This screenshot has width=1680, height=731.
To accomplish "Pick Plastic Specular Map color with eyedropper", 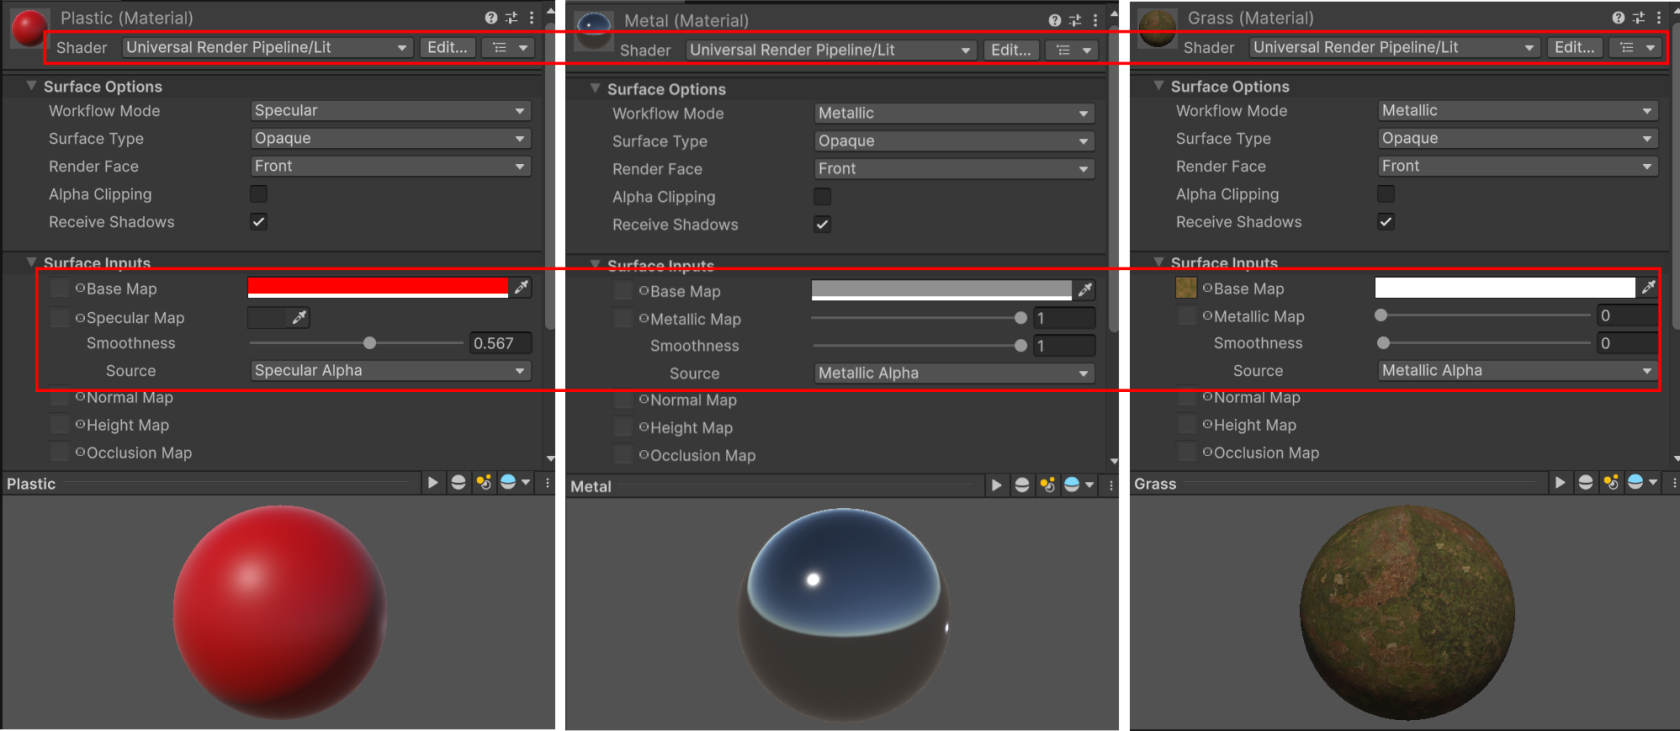I will point(299,318).
